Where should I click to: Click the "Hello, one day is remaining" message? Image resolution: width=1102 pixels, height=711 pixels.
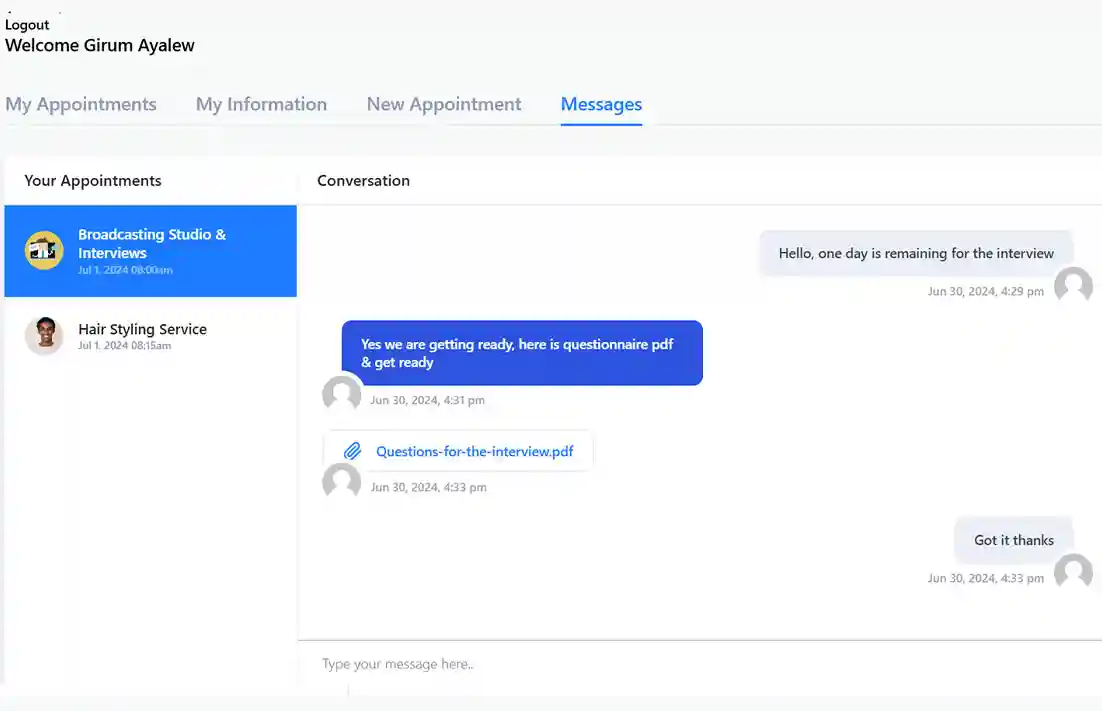click(x=915, y=253)
